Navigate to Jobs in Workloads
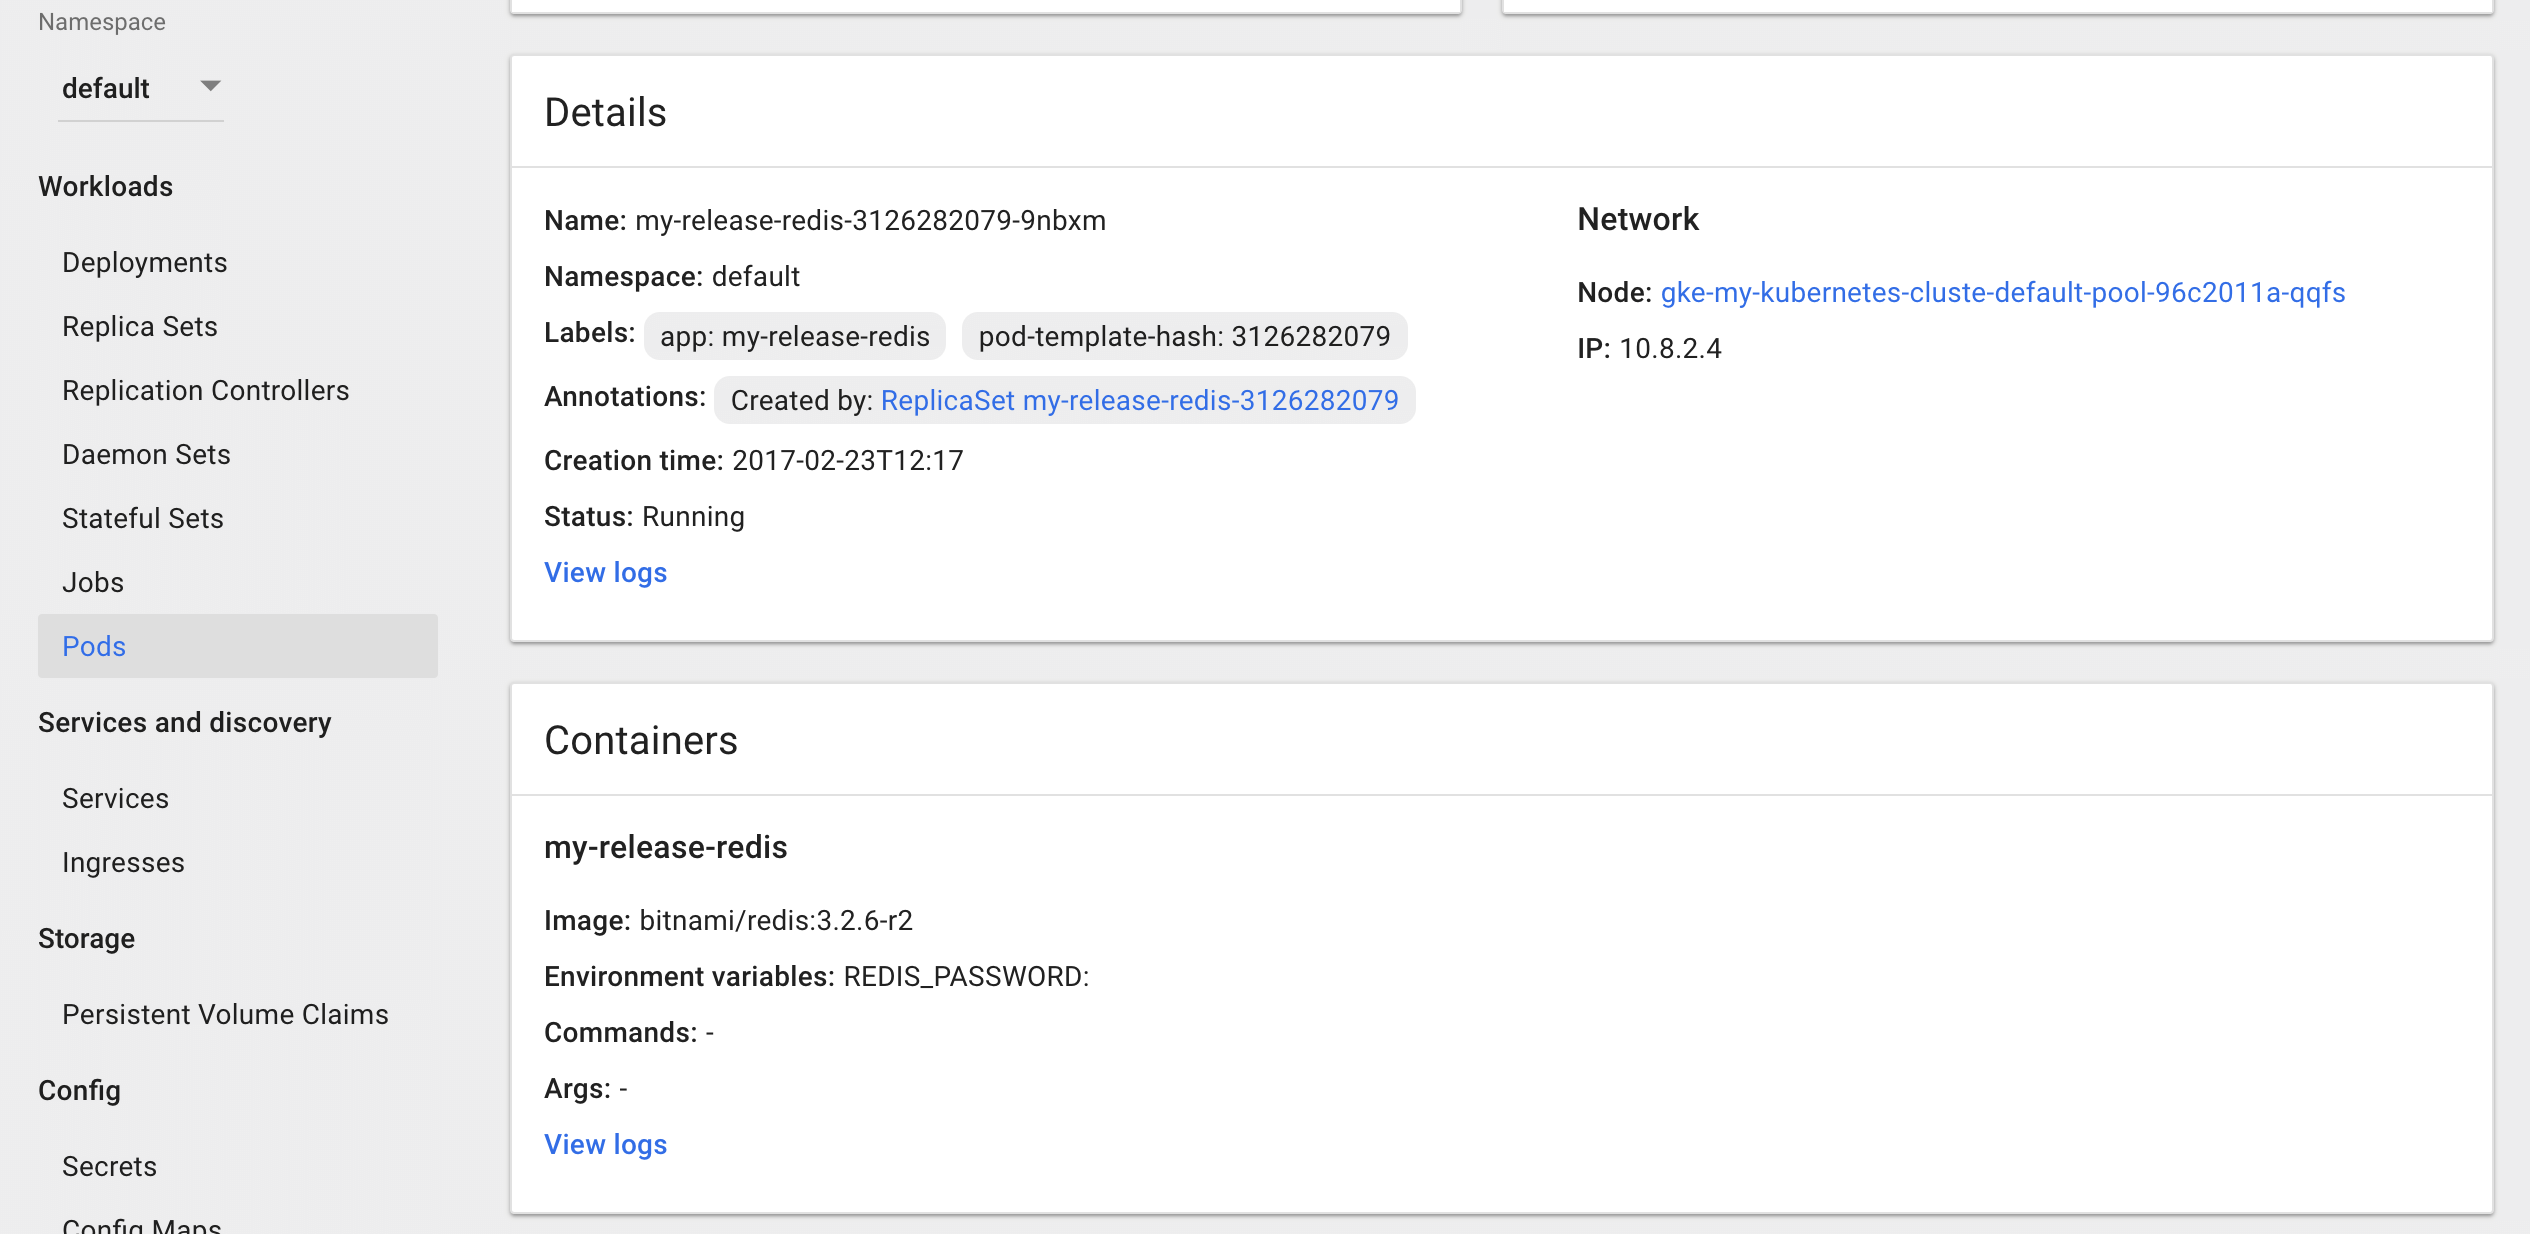This screenshot has width=2530, height=1234. point(92,582)
